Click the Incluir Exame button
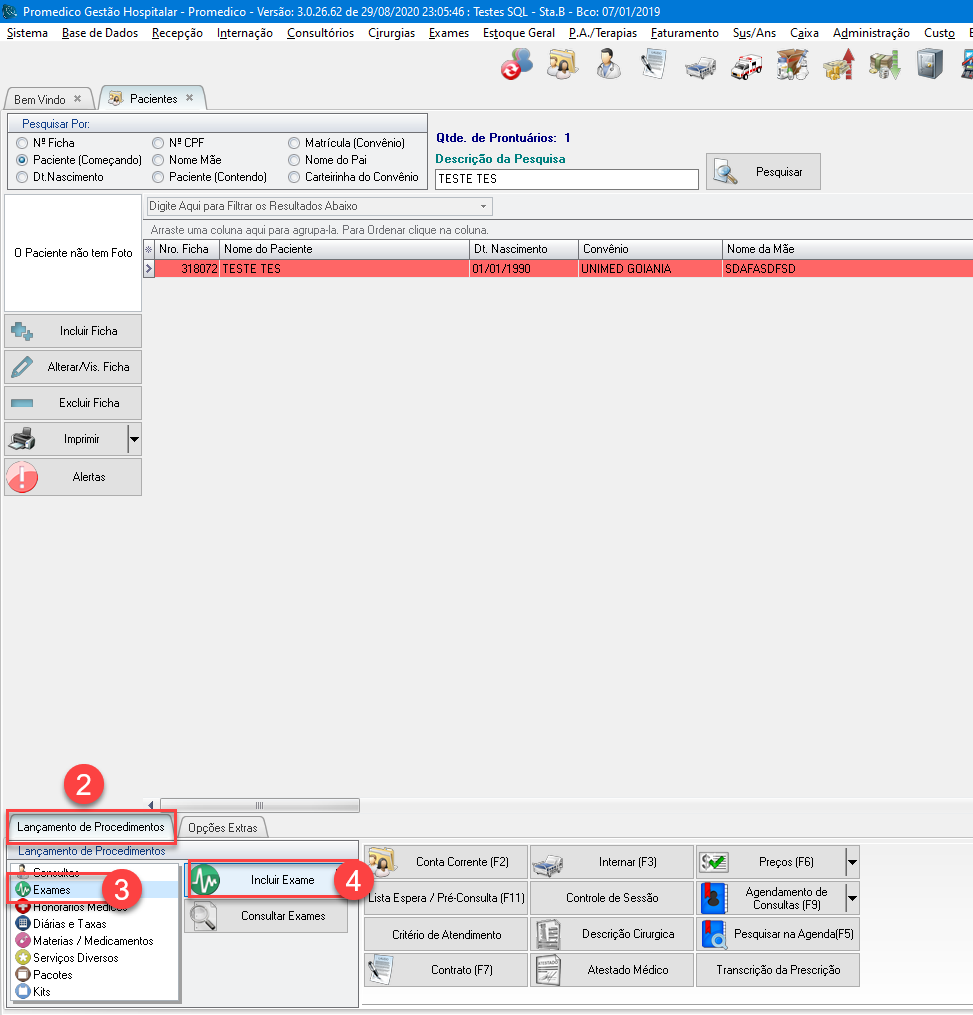This screenshot has width=973, height=1015. (x=267, y=880)
